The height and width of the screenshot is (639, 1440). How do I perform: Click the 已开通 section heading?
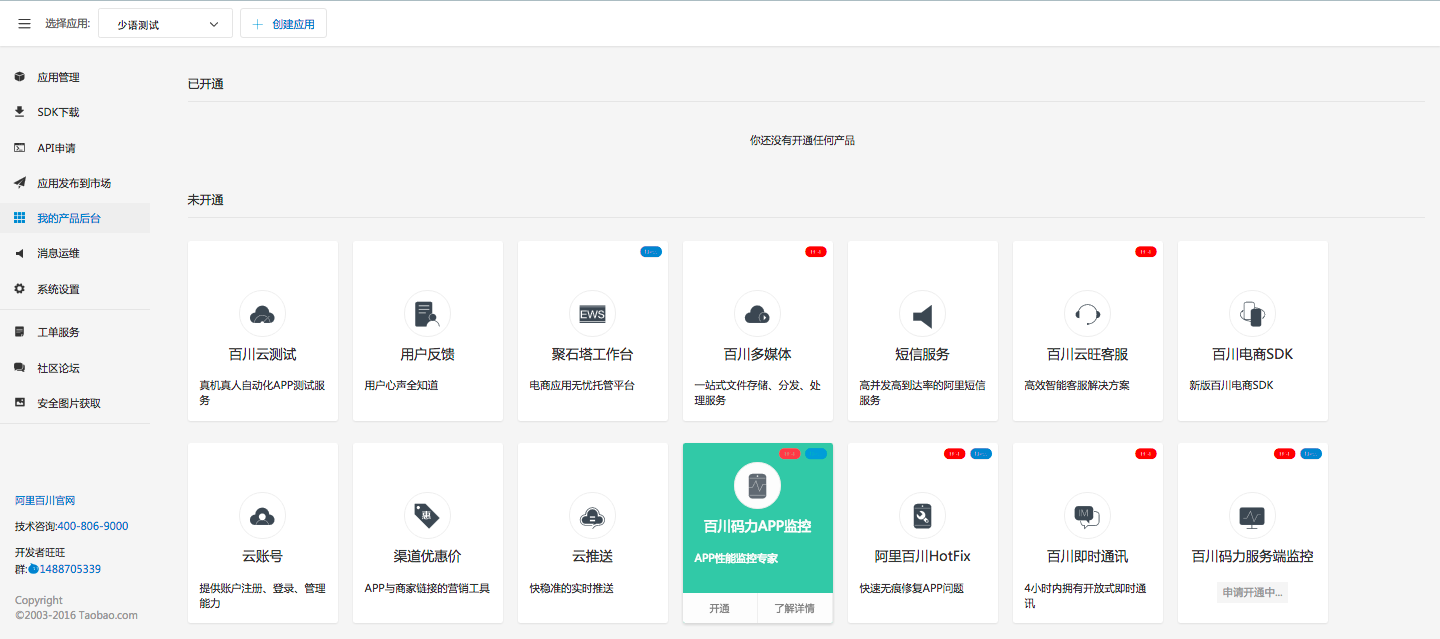coord(206,84)
